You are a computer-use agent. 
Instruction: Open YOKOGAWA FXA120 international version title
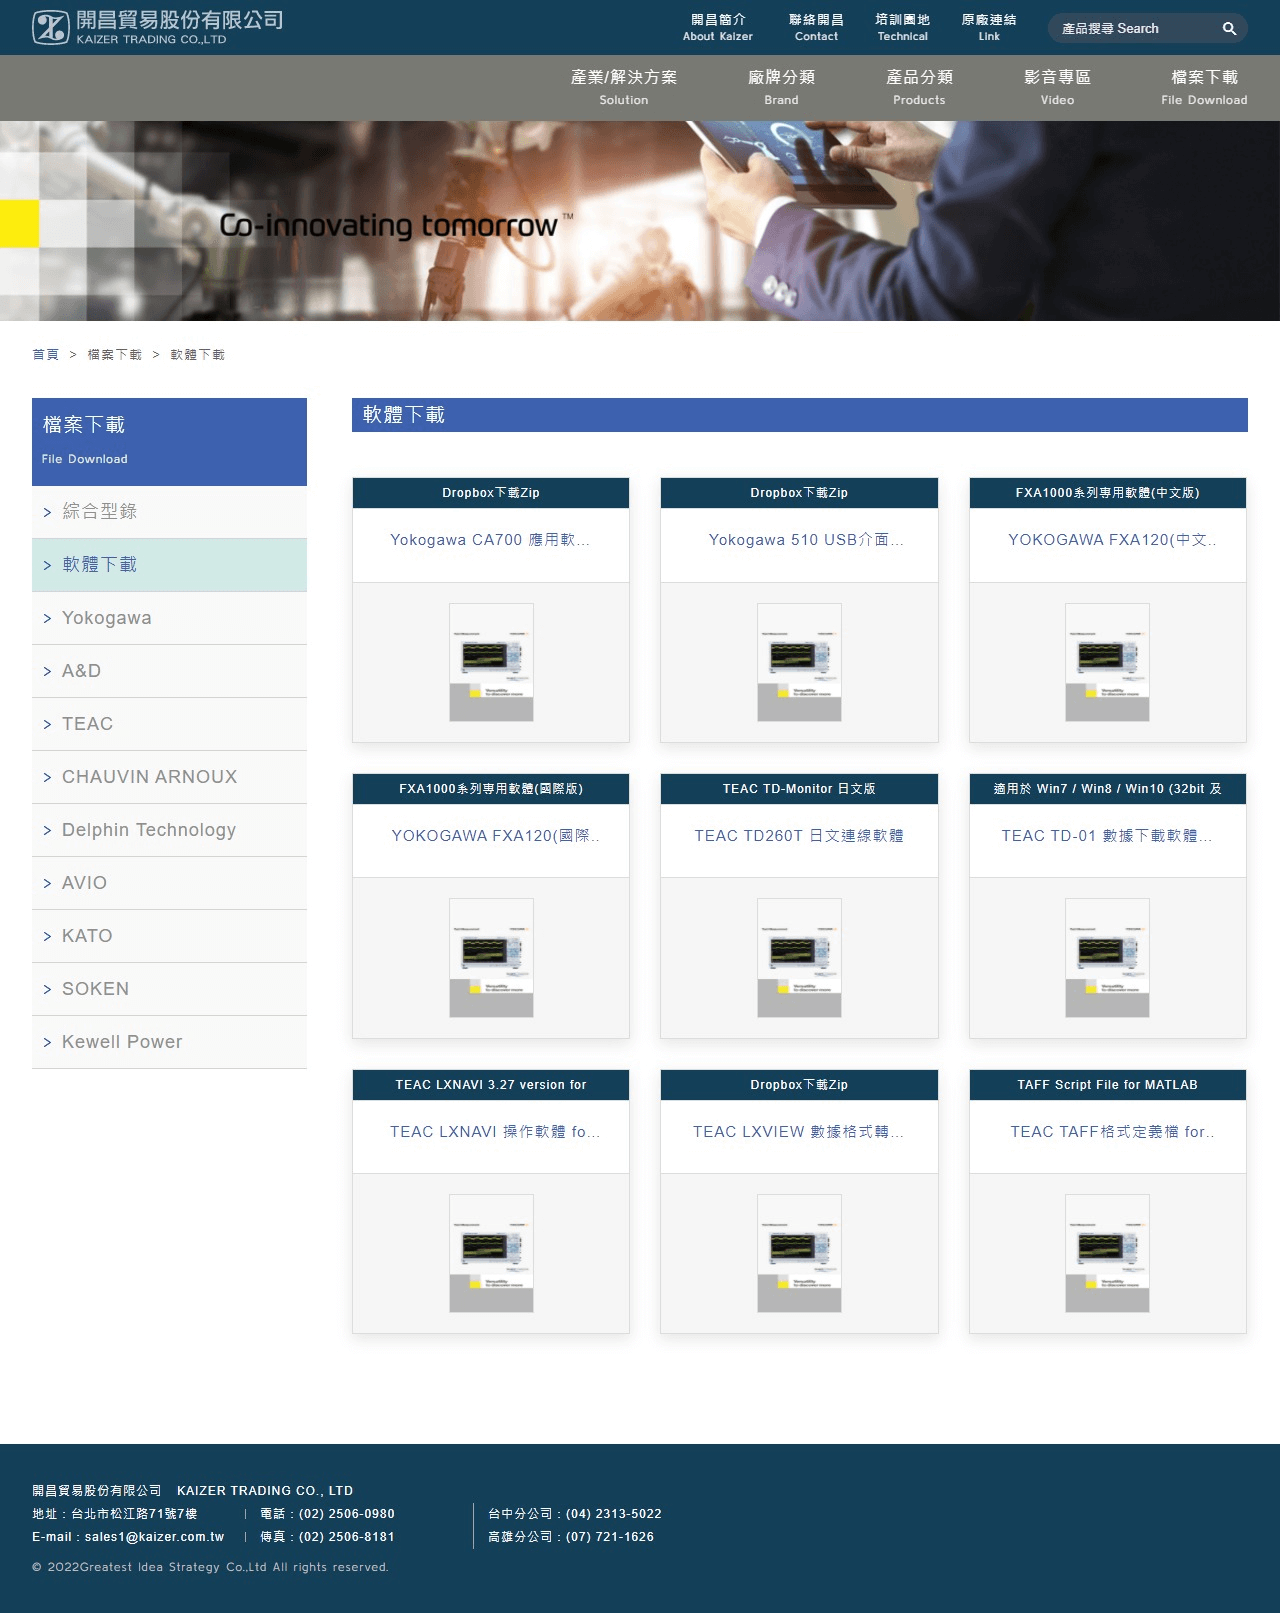click(x=495, y=836)
